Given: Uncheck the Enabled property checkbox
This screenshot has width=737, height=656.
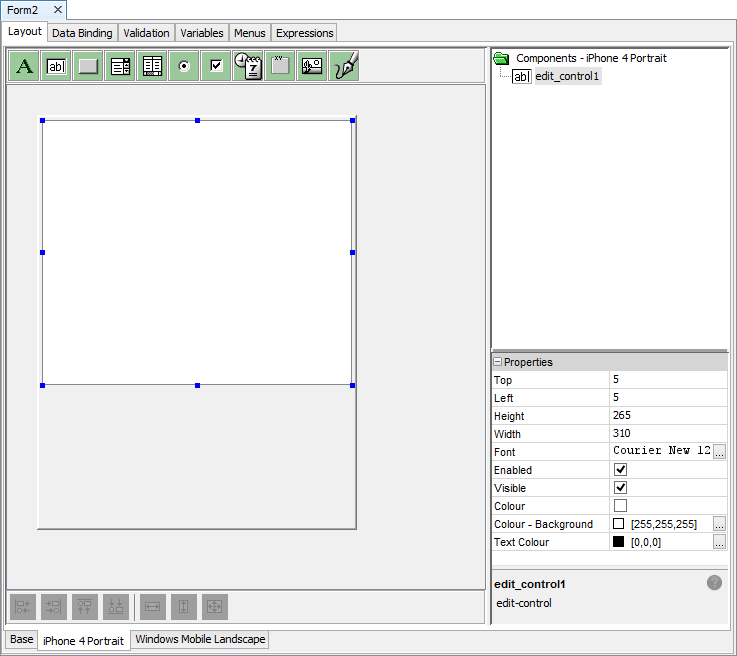Looking at the screenshot, I should point(620,470).
